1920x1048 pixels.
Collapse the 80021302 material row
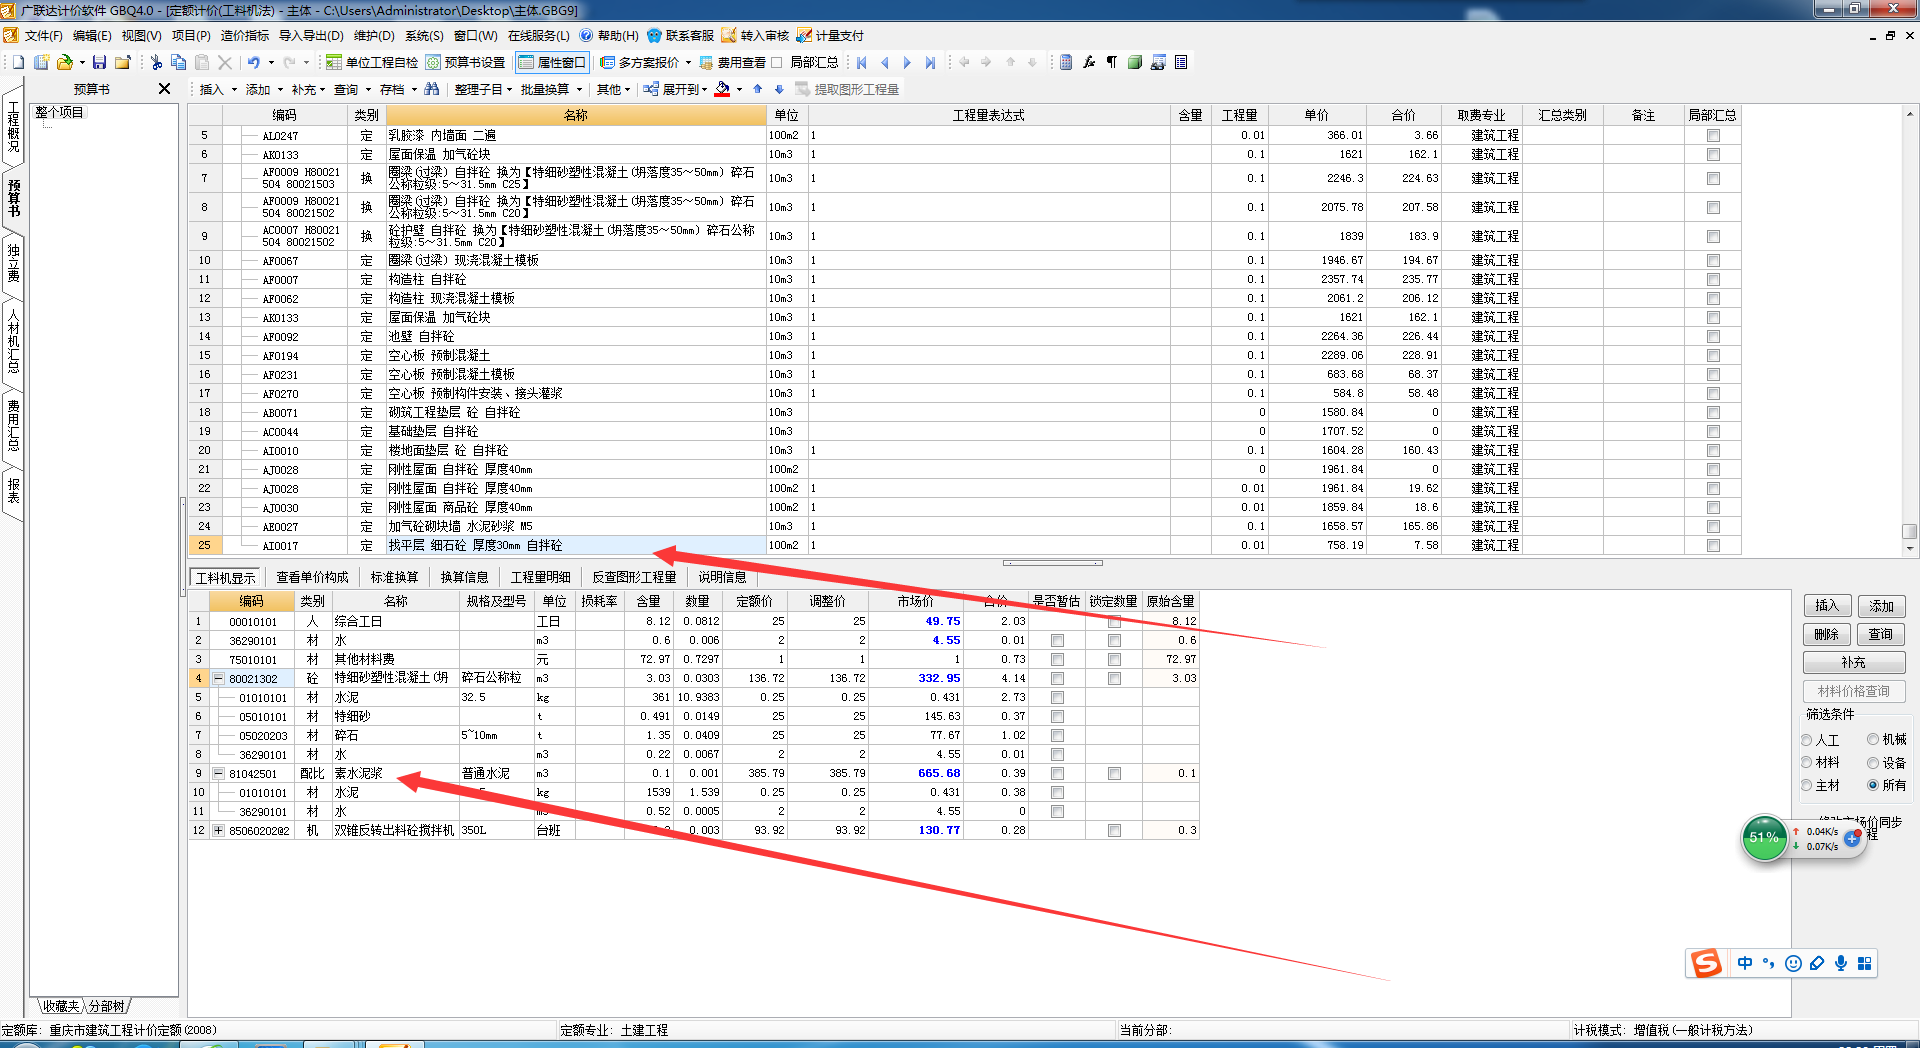(x=218, y=678)
